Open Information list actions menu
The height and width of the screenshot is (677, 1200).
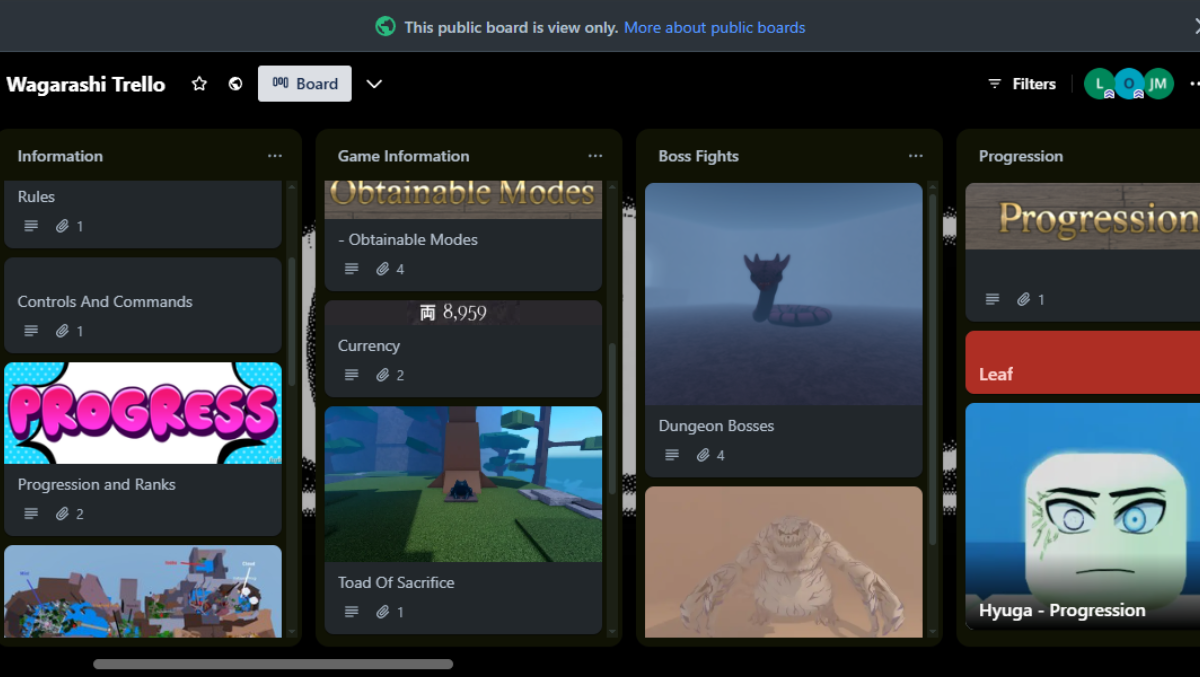[x=275, y=156]
